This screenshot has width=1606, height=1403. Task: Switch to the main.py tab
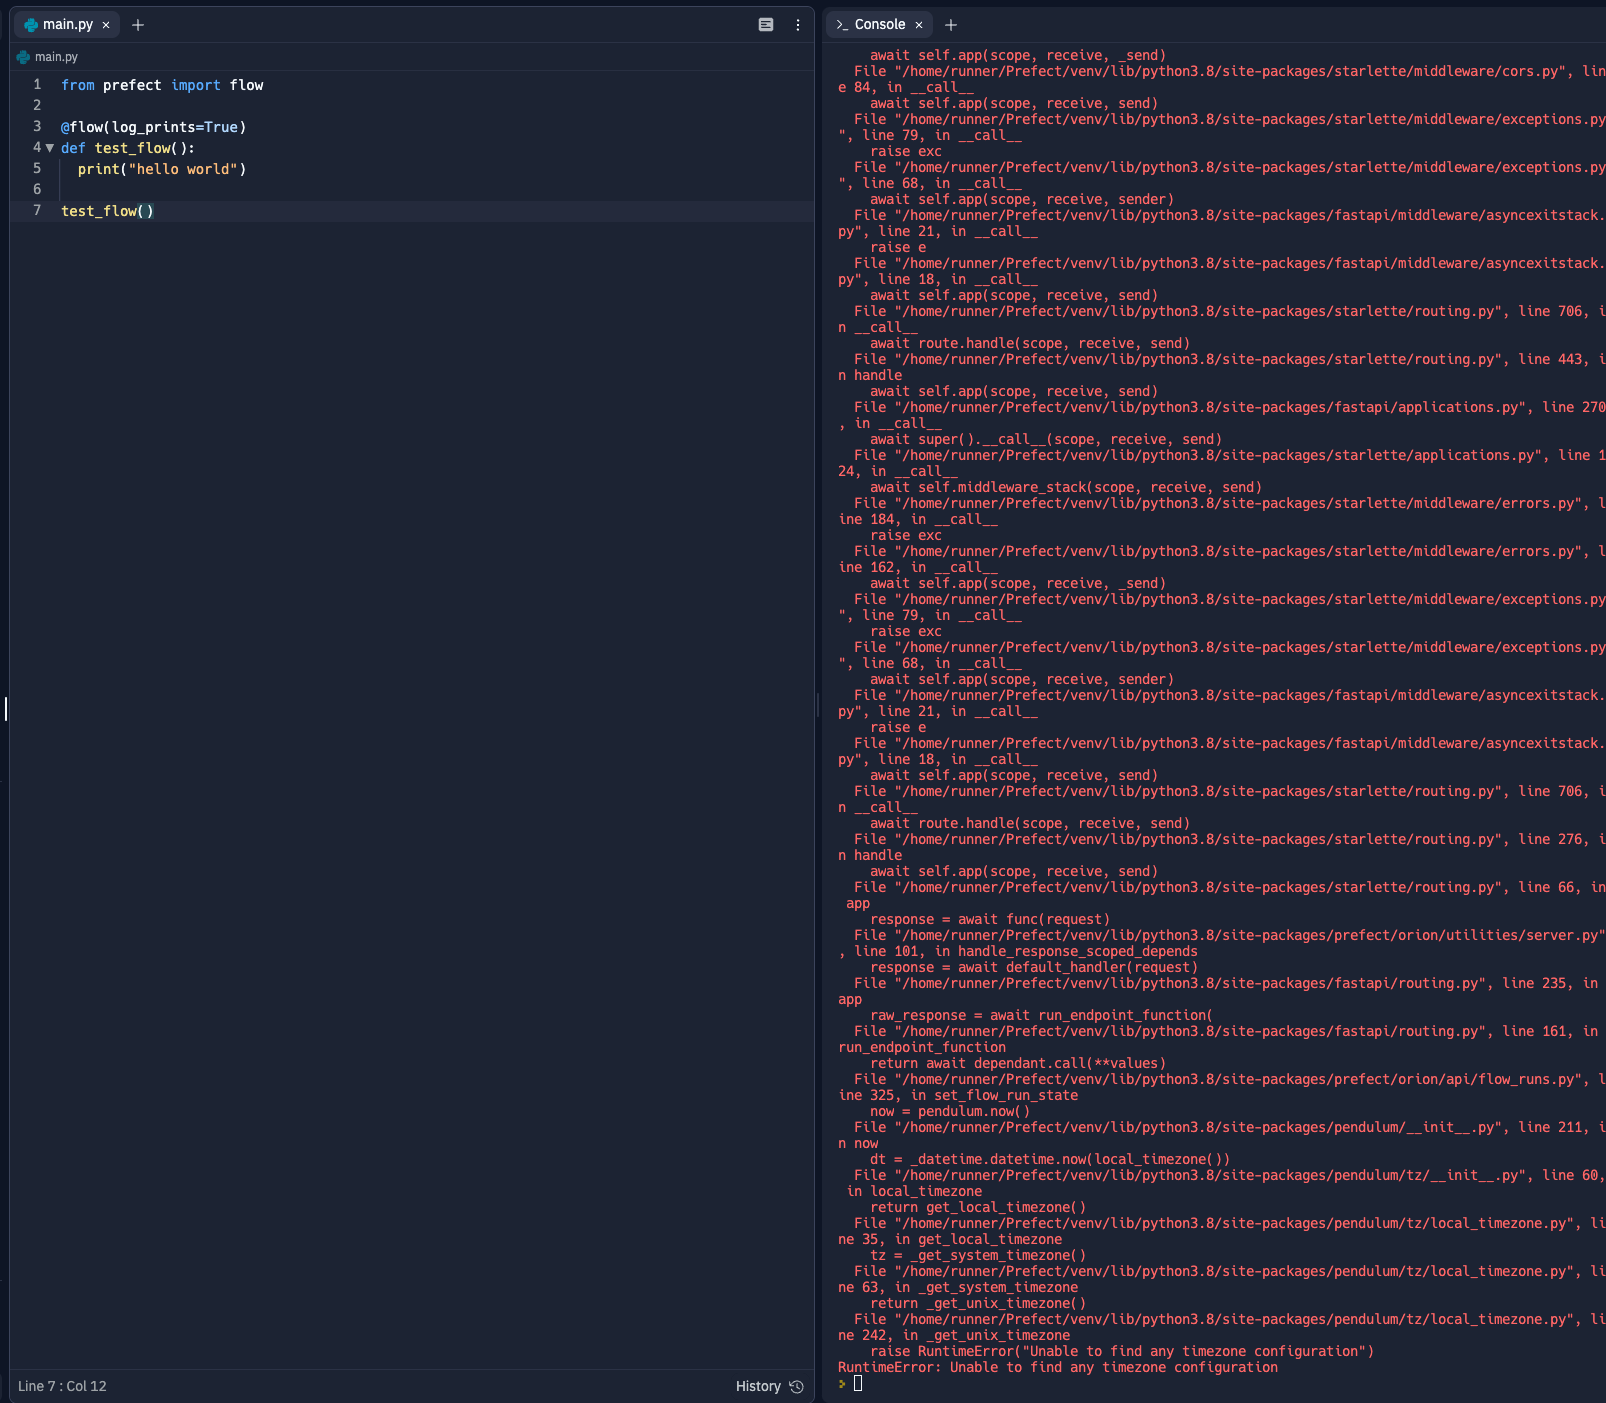[66, 24]
